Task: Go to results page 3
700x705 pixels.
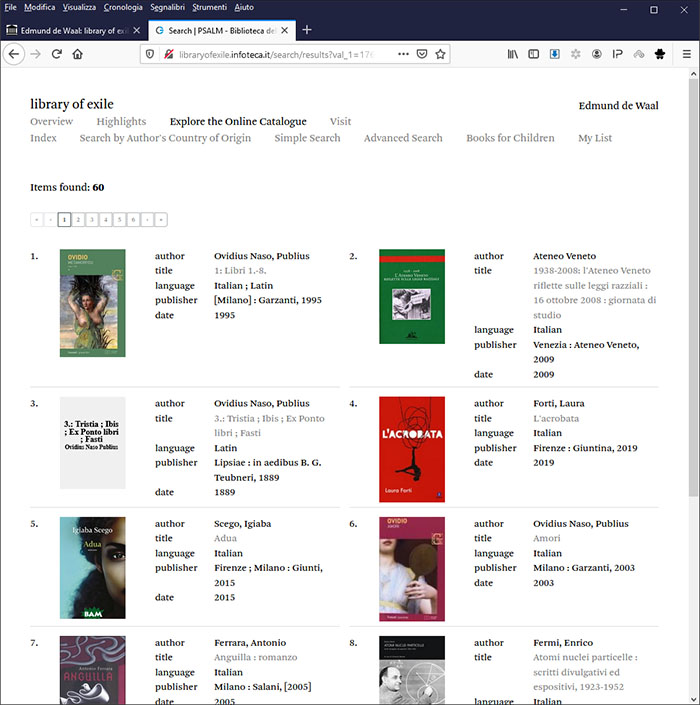Action: 92,220
